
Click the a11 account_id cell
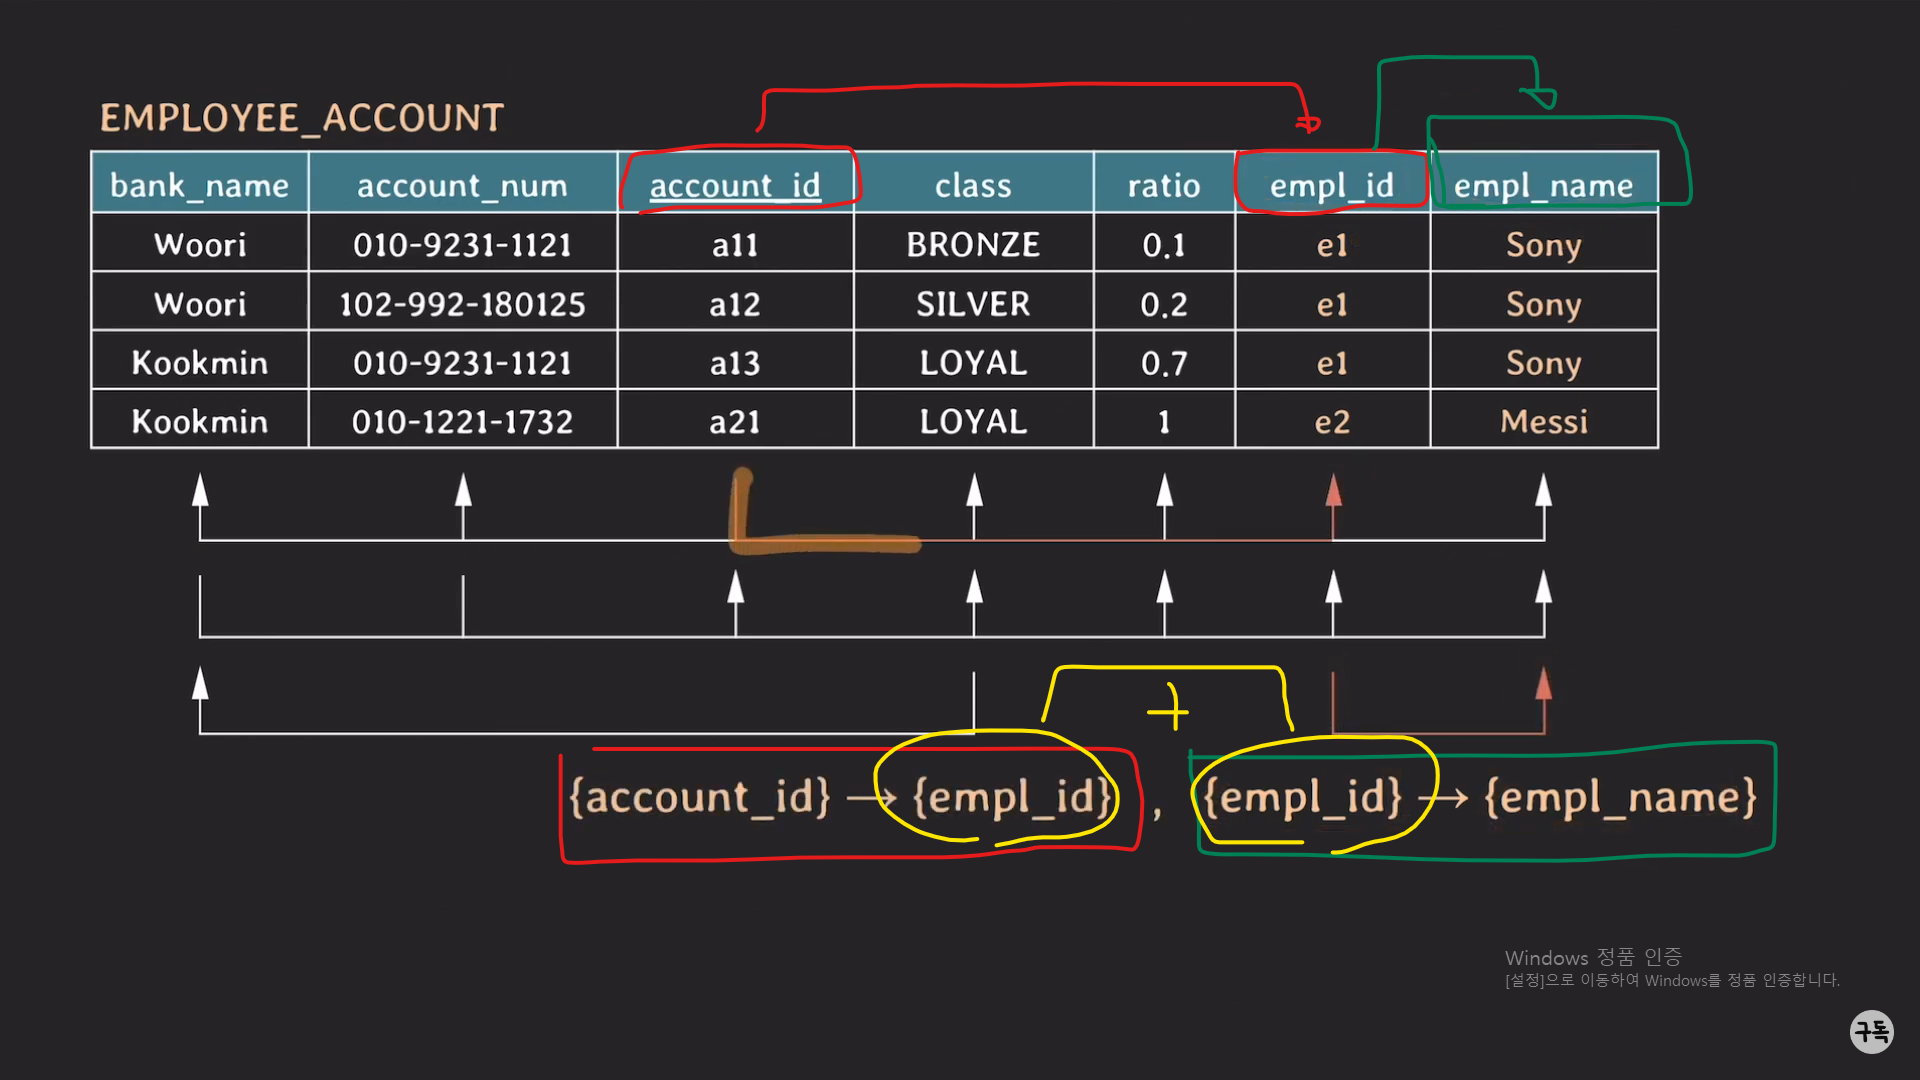pyautogui.click(x=735, y=245)
